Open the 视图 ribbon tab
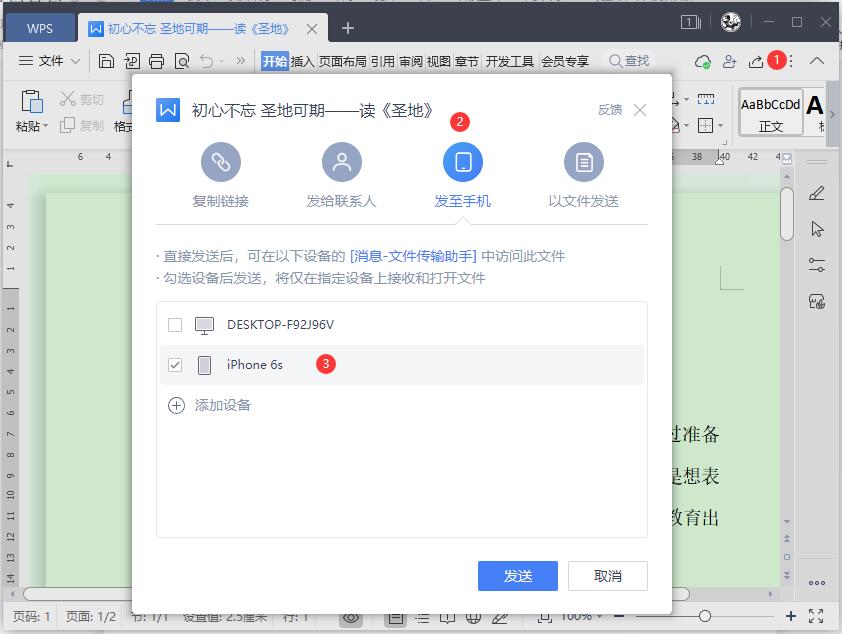The image size is (842, 634). (439, 61)
